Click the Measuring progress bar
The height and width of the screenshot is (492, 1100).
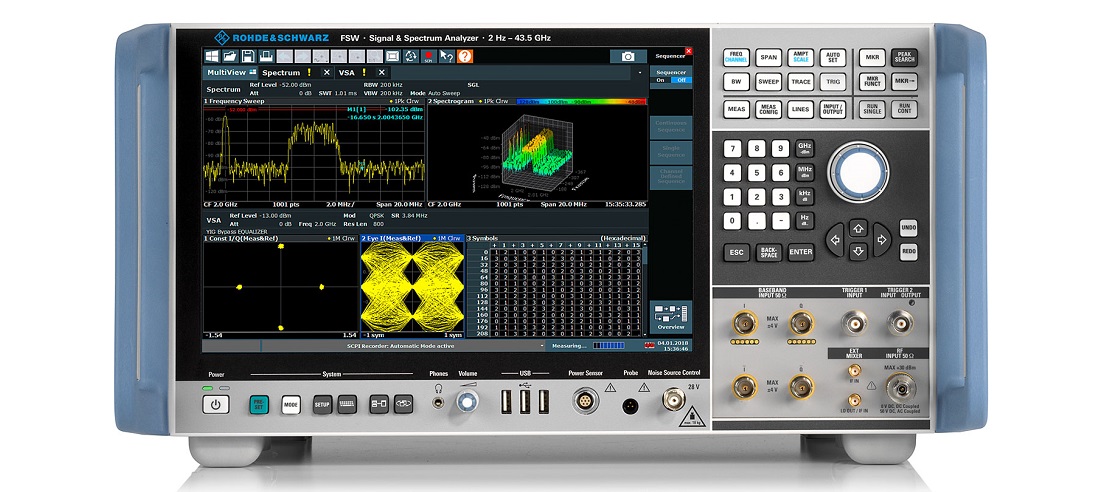pyautogui.click(x=608, y=346)
